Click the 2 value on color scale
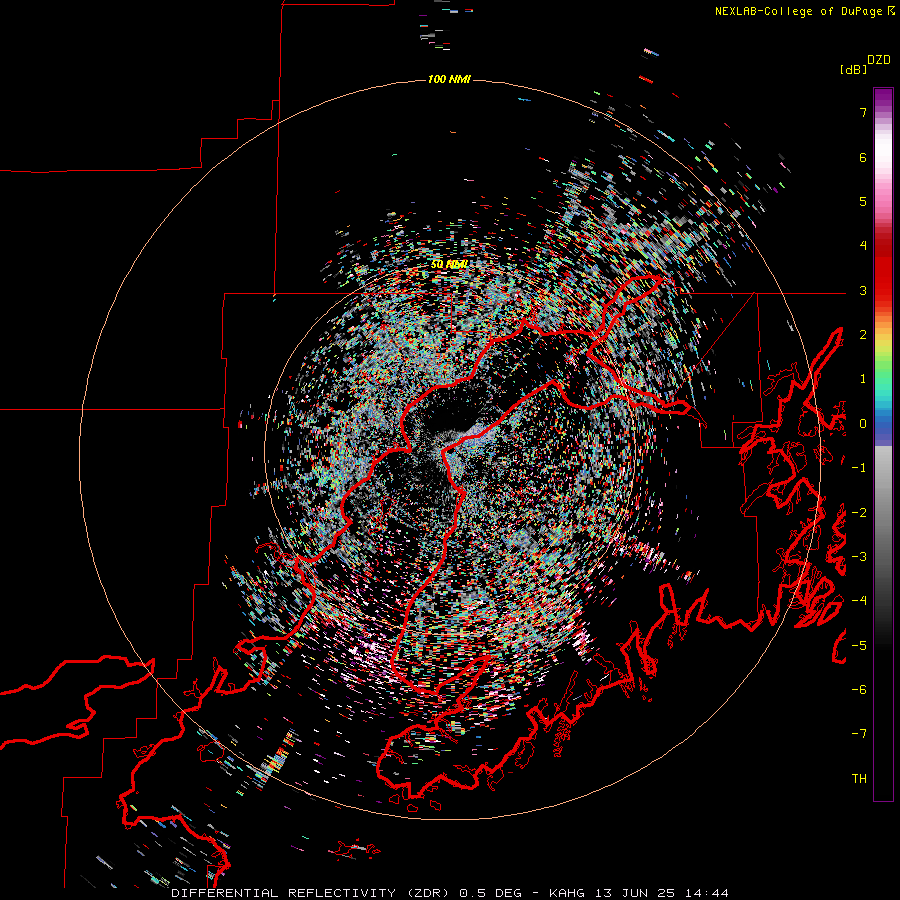This screenshot has width=900, height=900. pyautogui.click(x=863, y=335)
